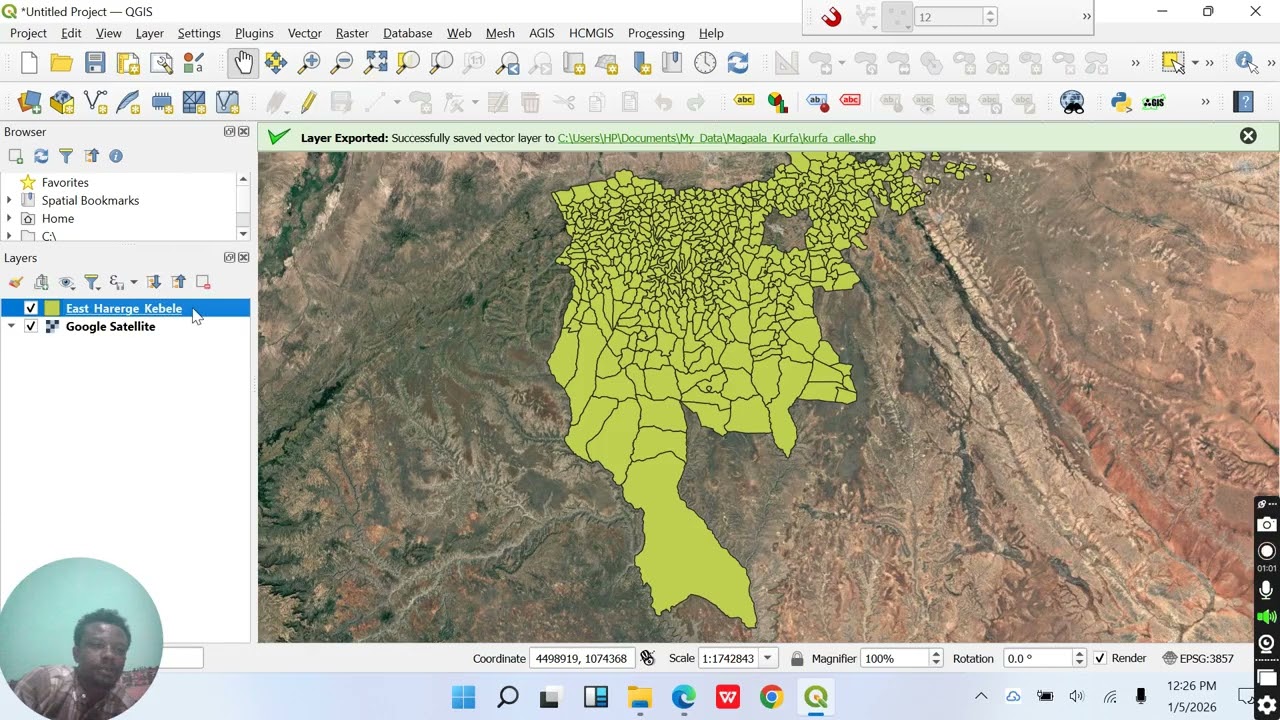Open Google Chrome from the taskbar

pos(771,696)
